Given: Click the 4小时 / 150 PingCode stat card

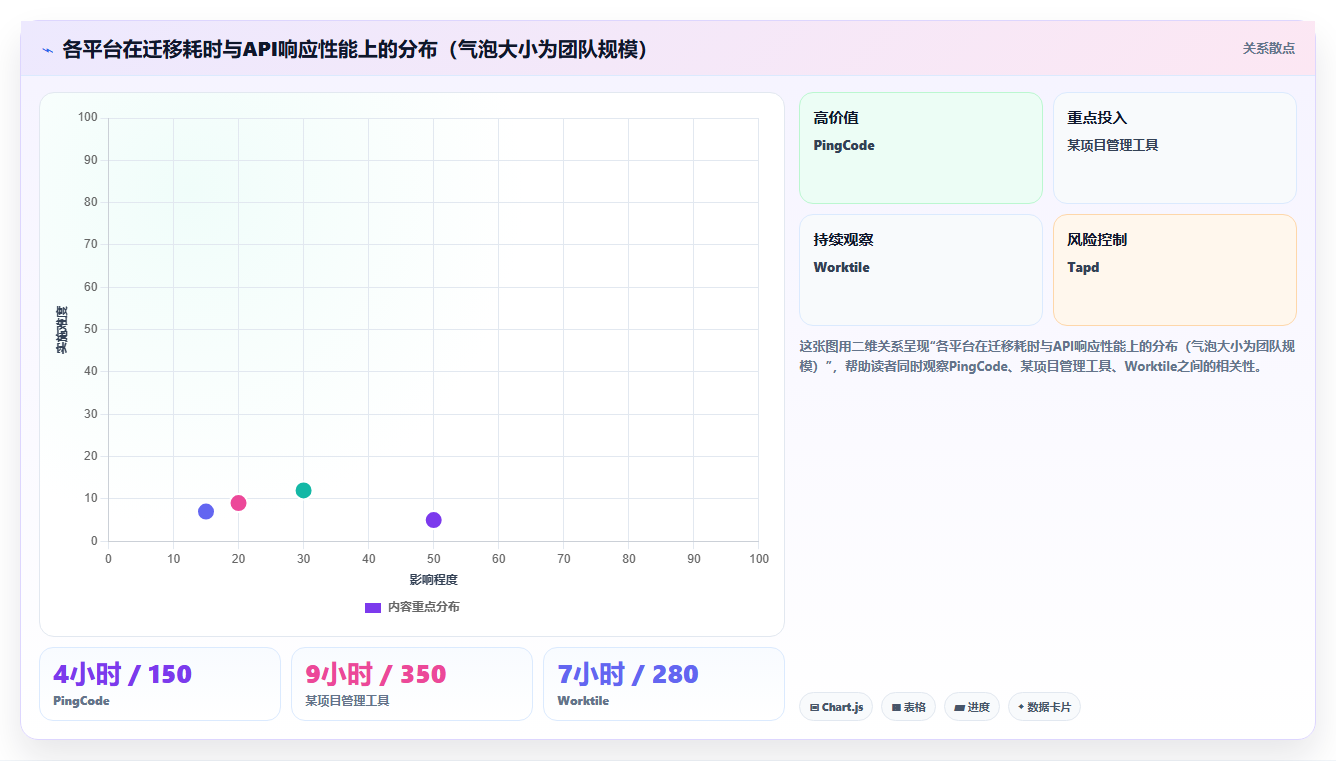Looking at the screenshot, I should pyautogui.click(x=160, y=684).
